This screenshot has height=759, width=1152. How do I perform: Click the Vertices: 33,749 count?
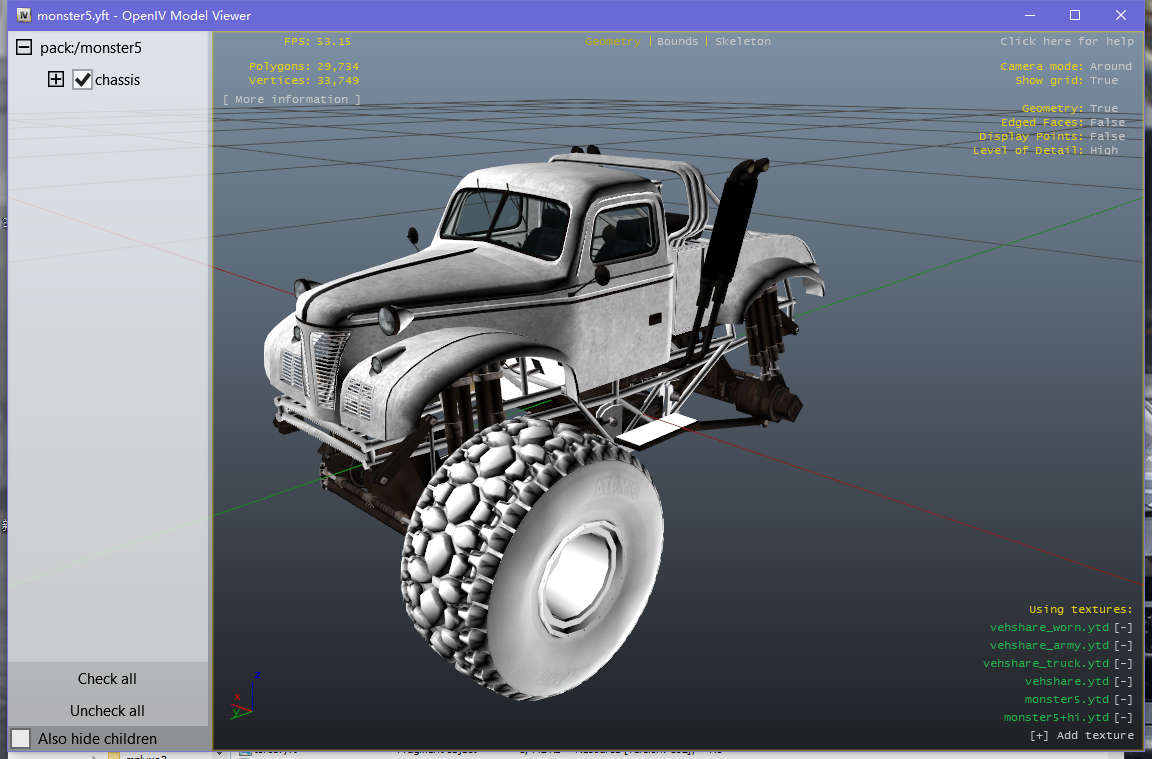(x=303, y=80)
